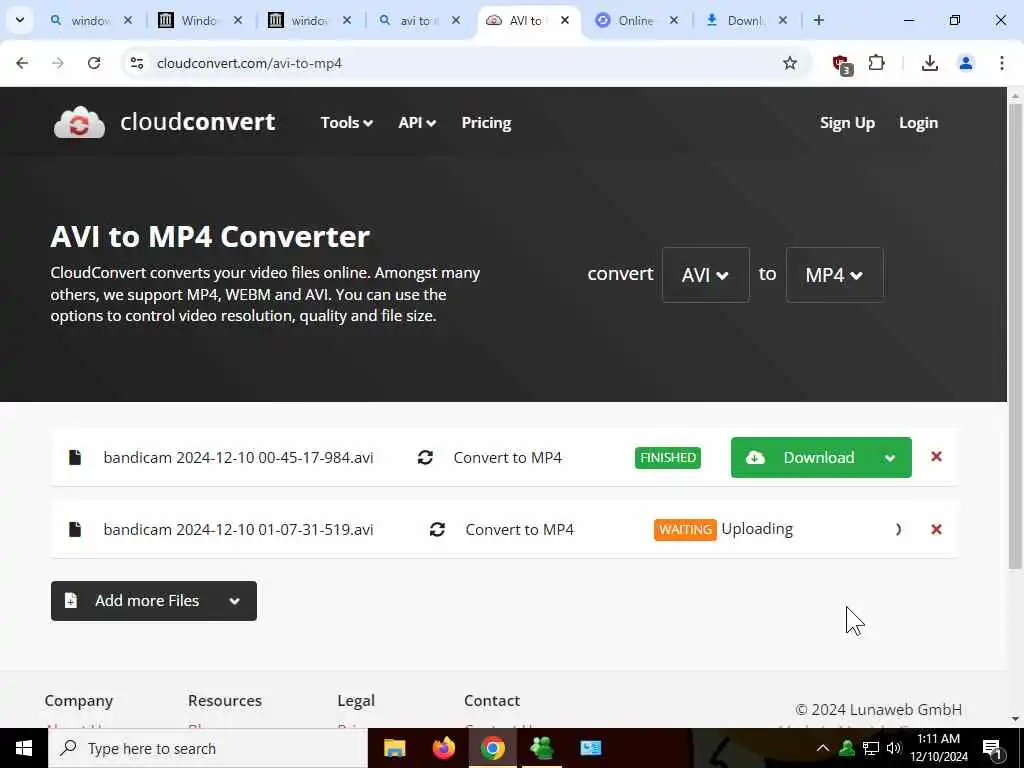Viewport: 1024px width, 768px height.
Task: Open Chrome downloads icon
Action: tap(929, 63)
